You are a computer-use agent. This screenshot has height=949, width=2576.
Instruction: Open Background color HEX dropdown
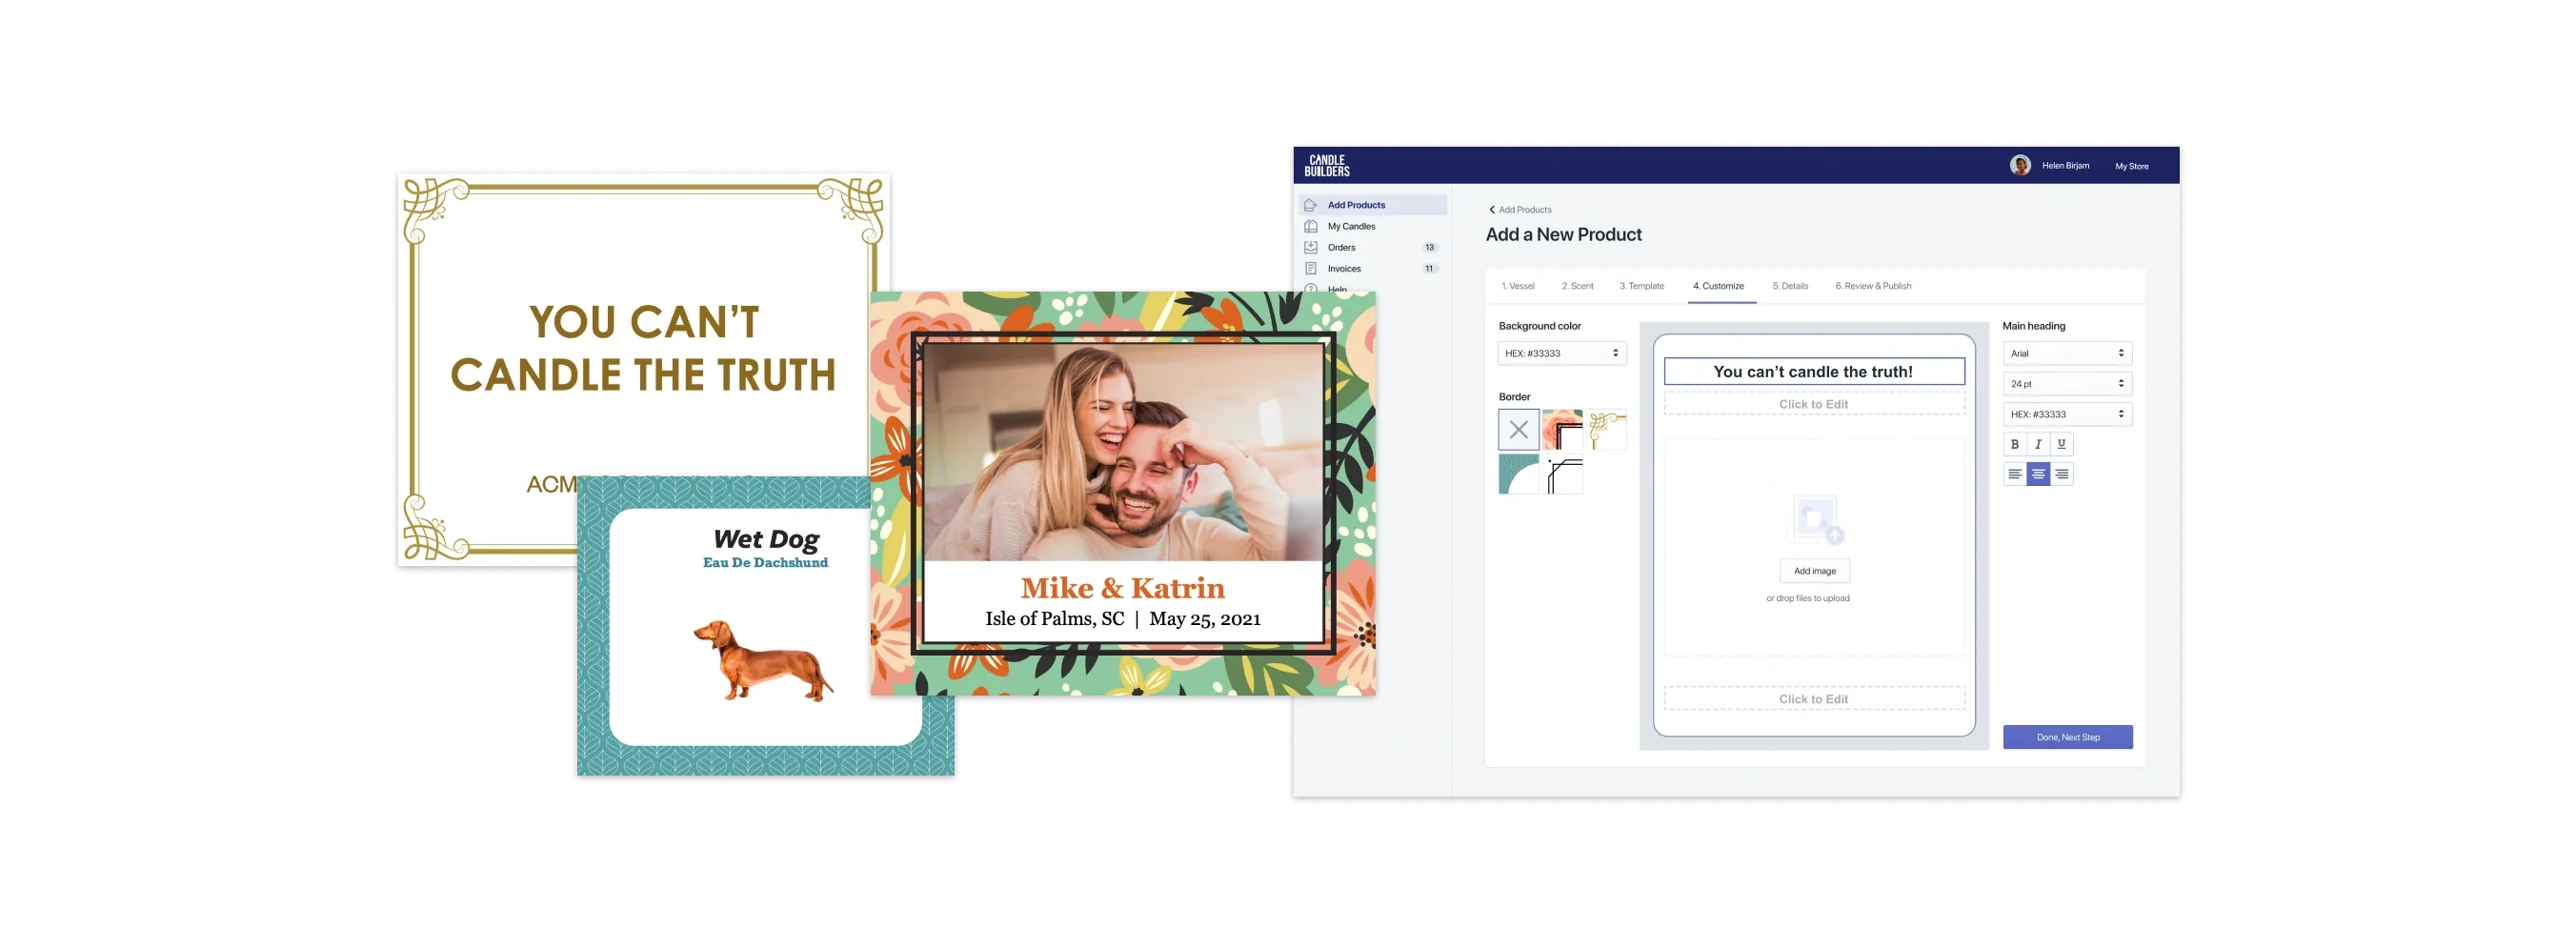(x=1561, y=353)
